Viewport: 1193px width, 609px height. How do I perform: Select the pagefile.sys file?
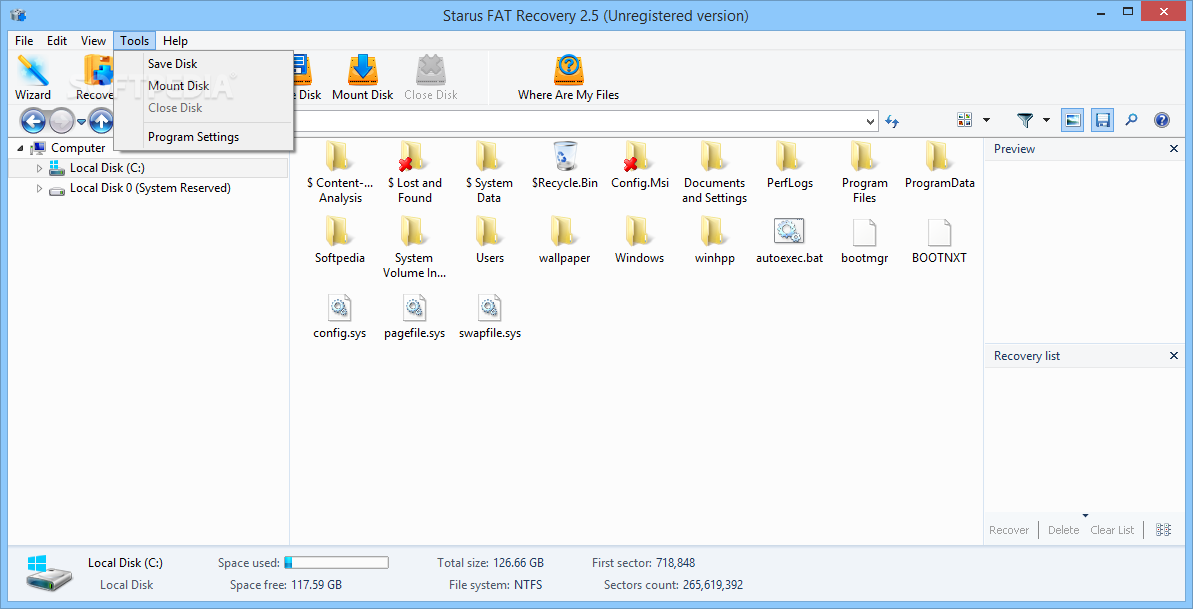(x=415, y=316)
